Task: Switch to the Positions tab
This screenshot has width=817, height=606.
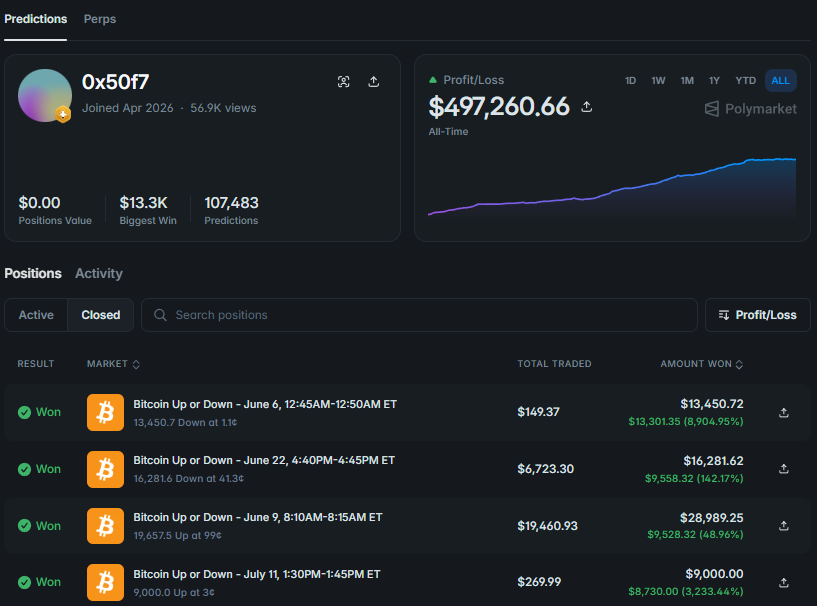Action: click(33, 274)
